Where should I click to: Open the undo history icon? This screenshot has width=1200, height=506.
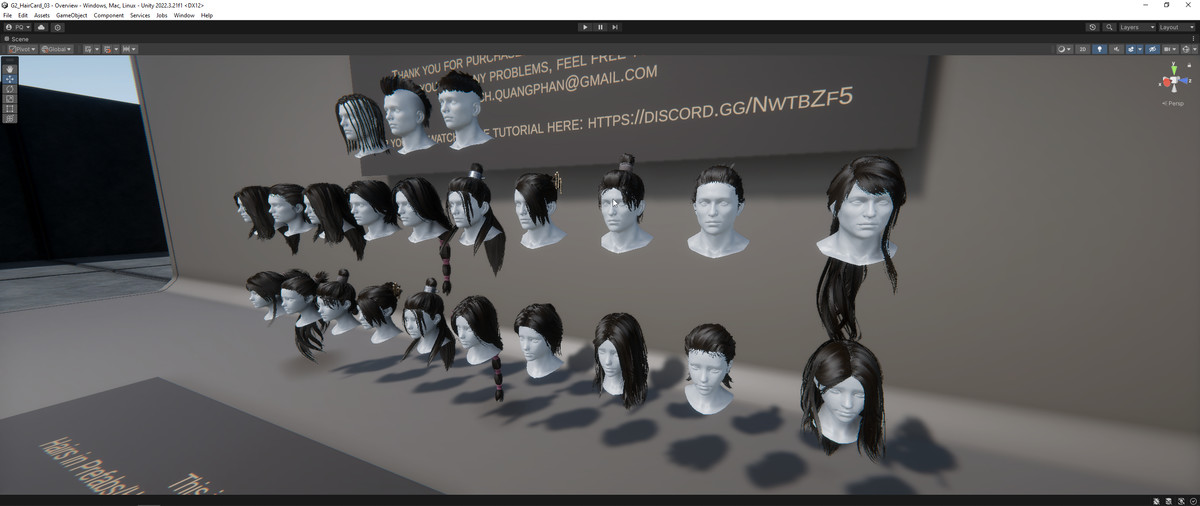tap(1092, 27)
